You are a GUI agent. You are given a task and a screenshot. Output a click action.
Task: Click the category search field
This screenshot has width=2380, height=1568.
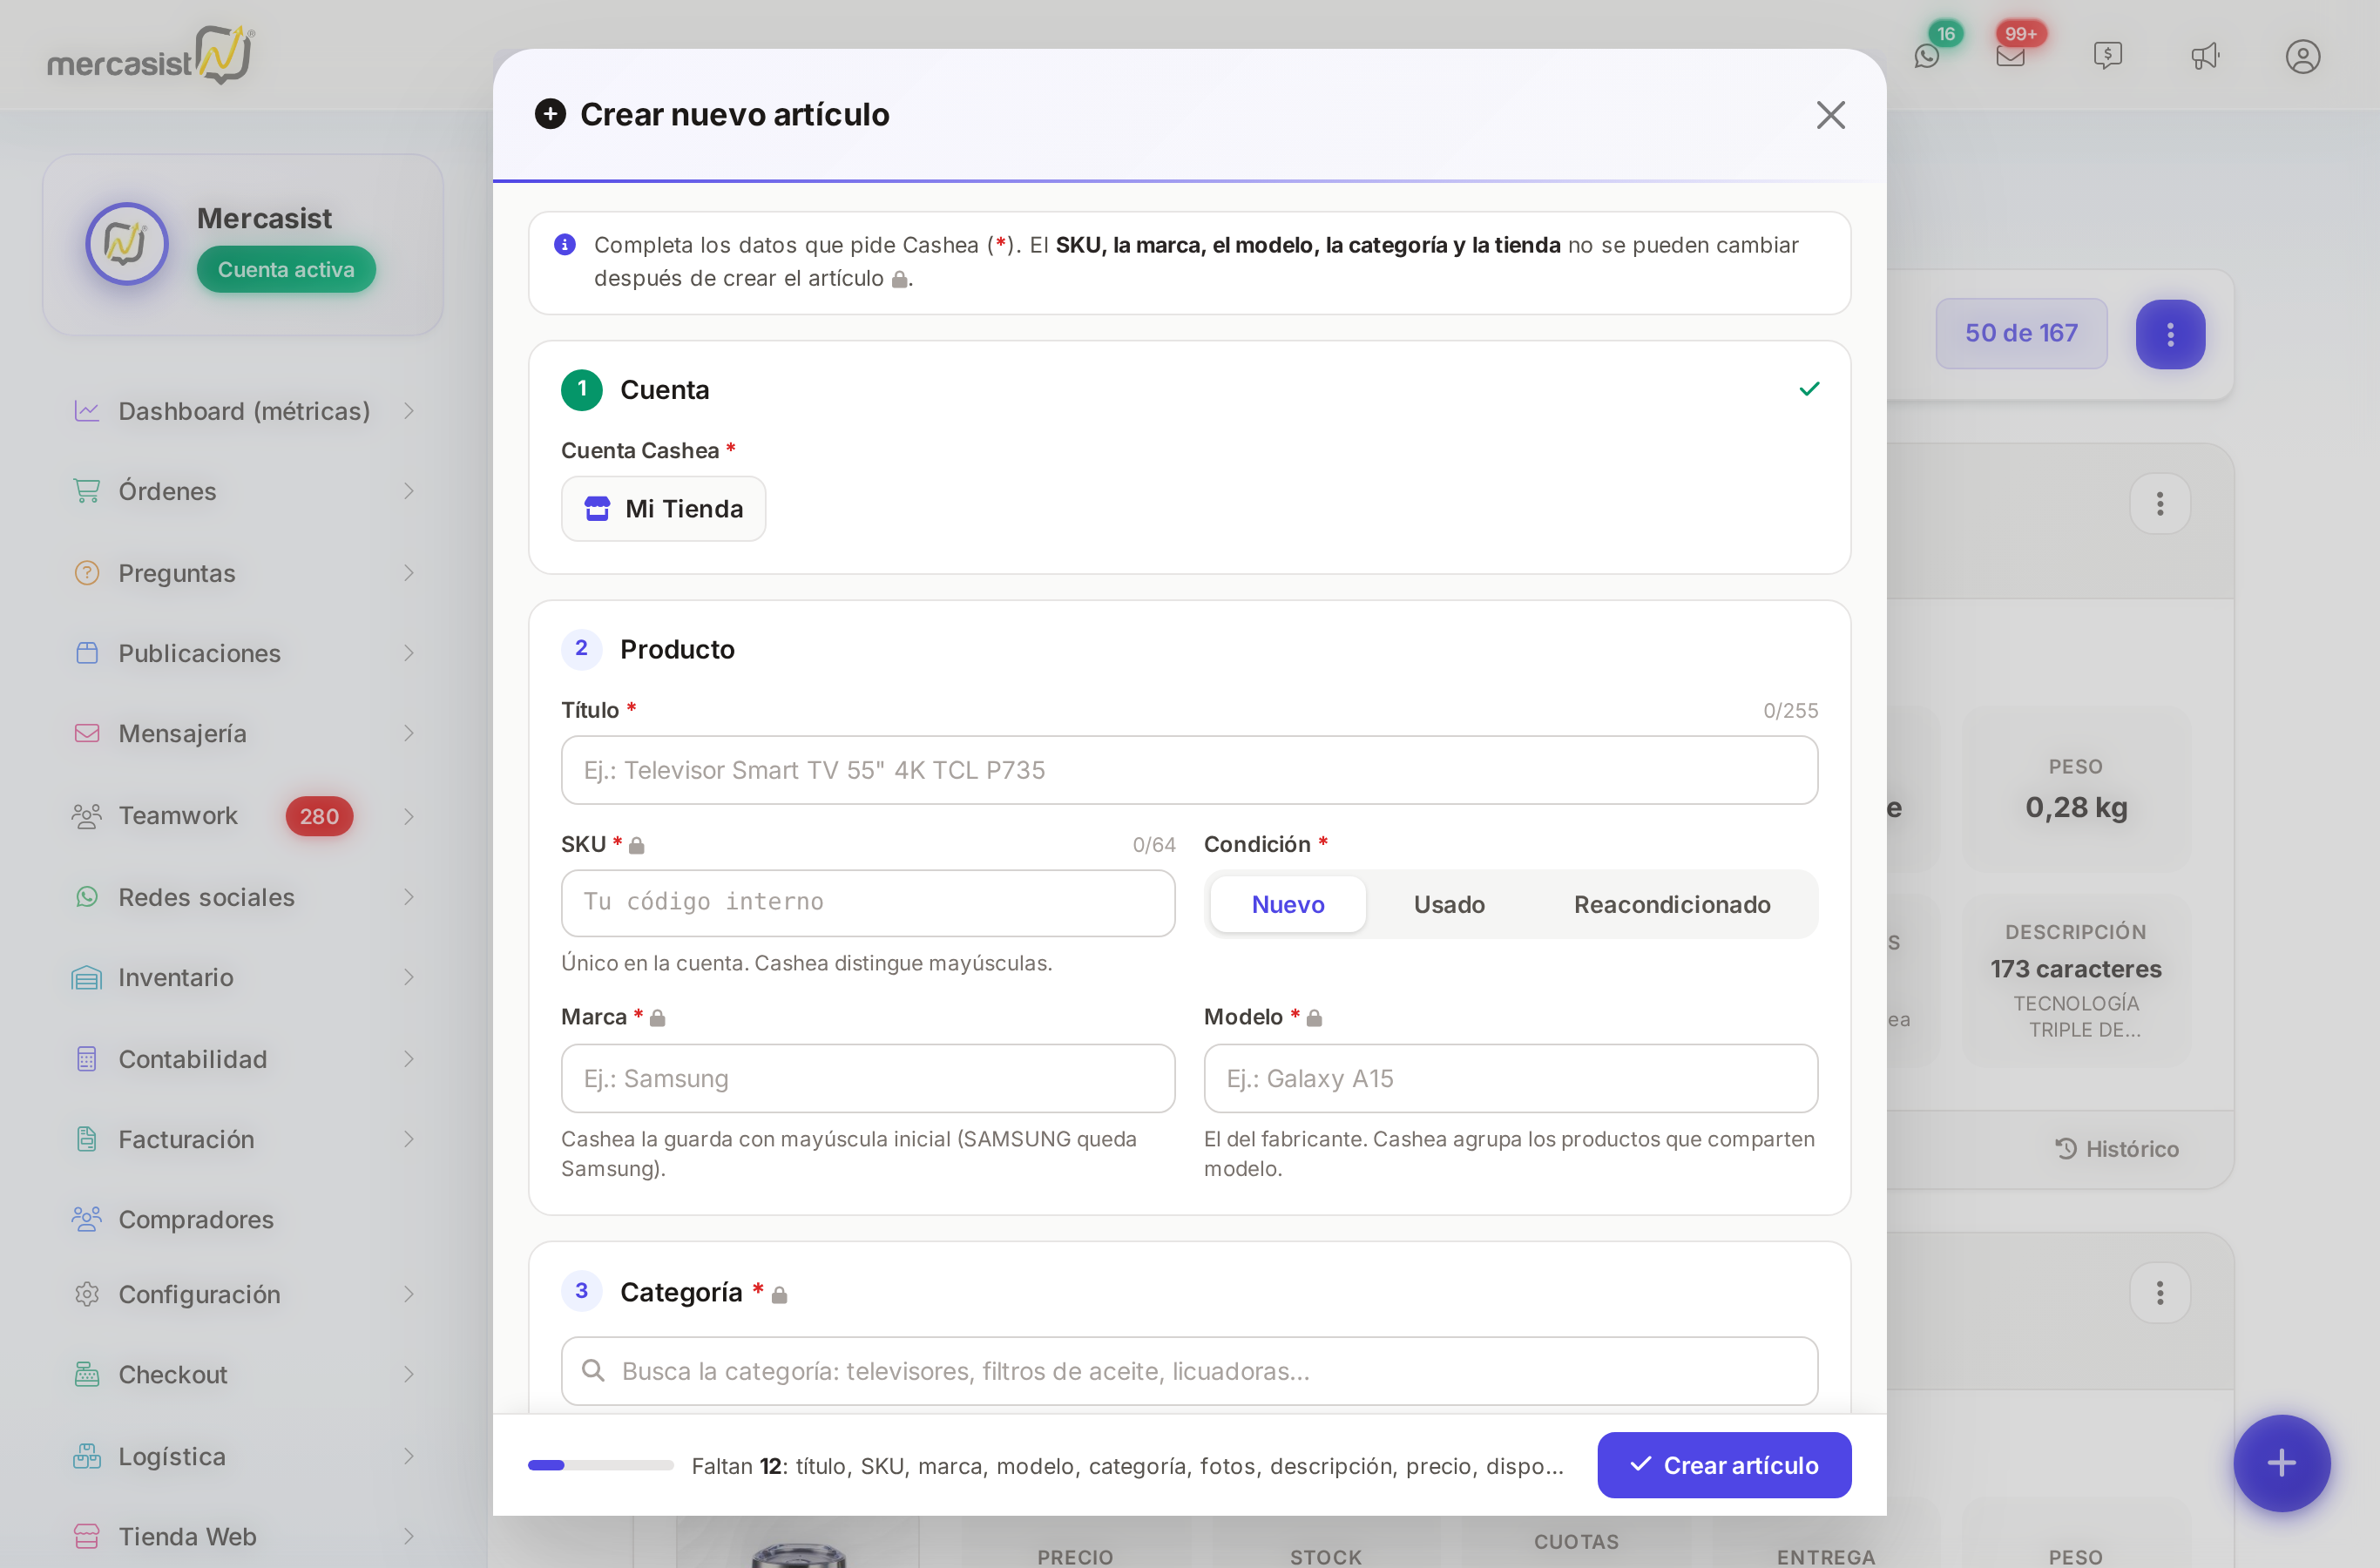pyautogui.click(x=1189, y=1371)
